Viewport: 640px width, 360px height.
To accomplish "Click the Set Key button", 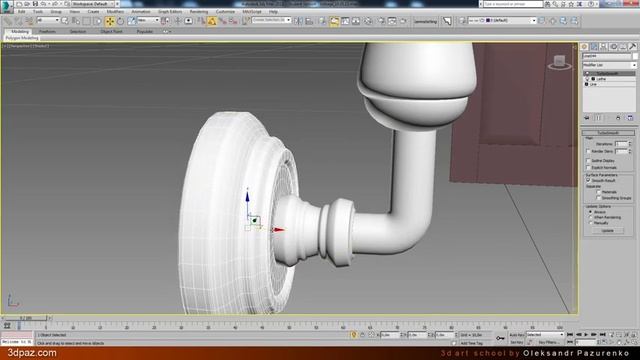I will tap(516, 342).
